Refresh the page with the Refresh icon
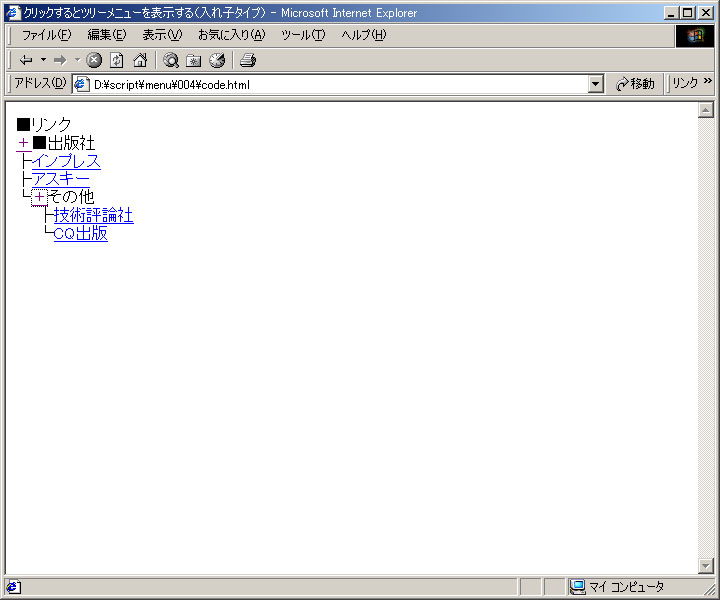720x600 pixels. click(x=117, y=60)
